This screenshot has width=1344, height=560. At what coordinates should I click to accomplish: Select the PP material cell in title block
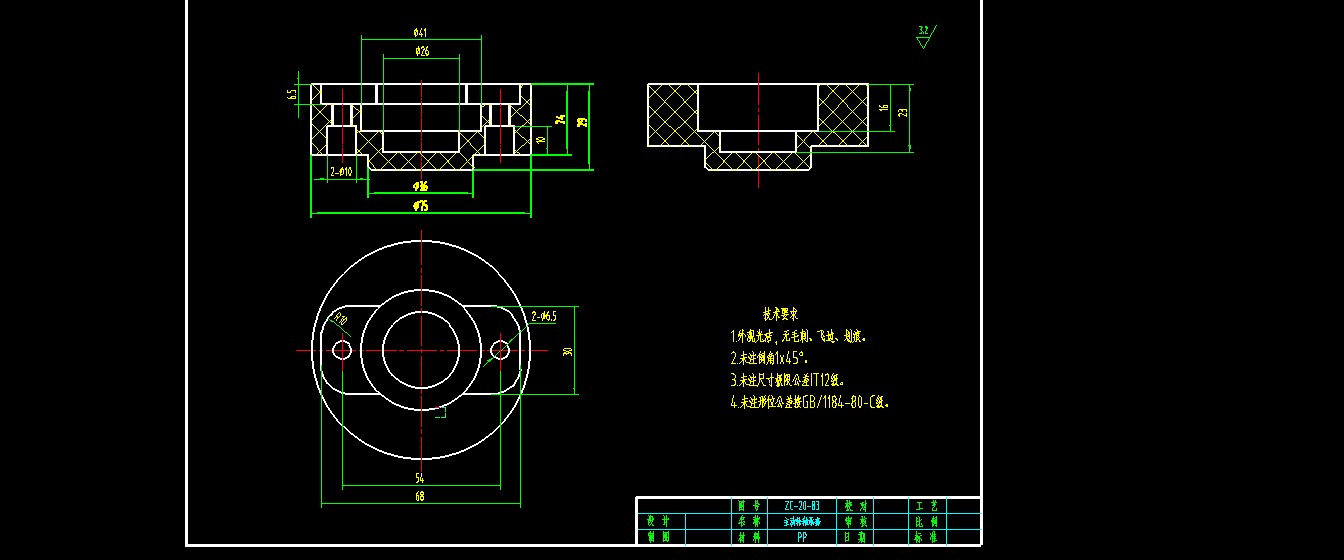point(802,537)
